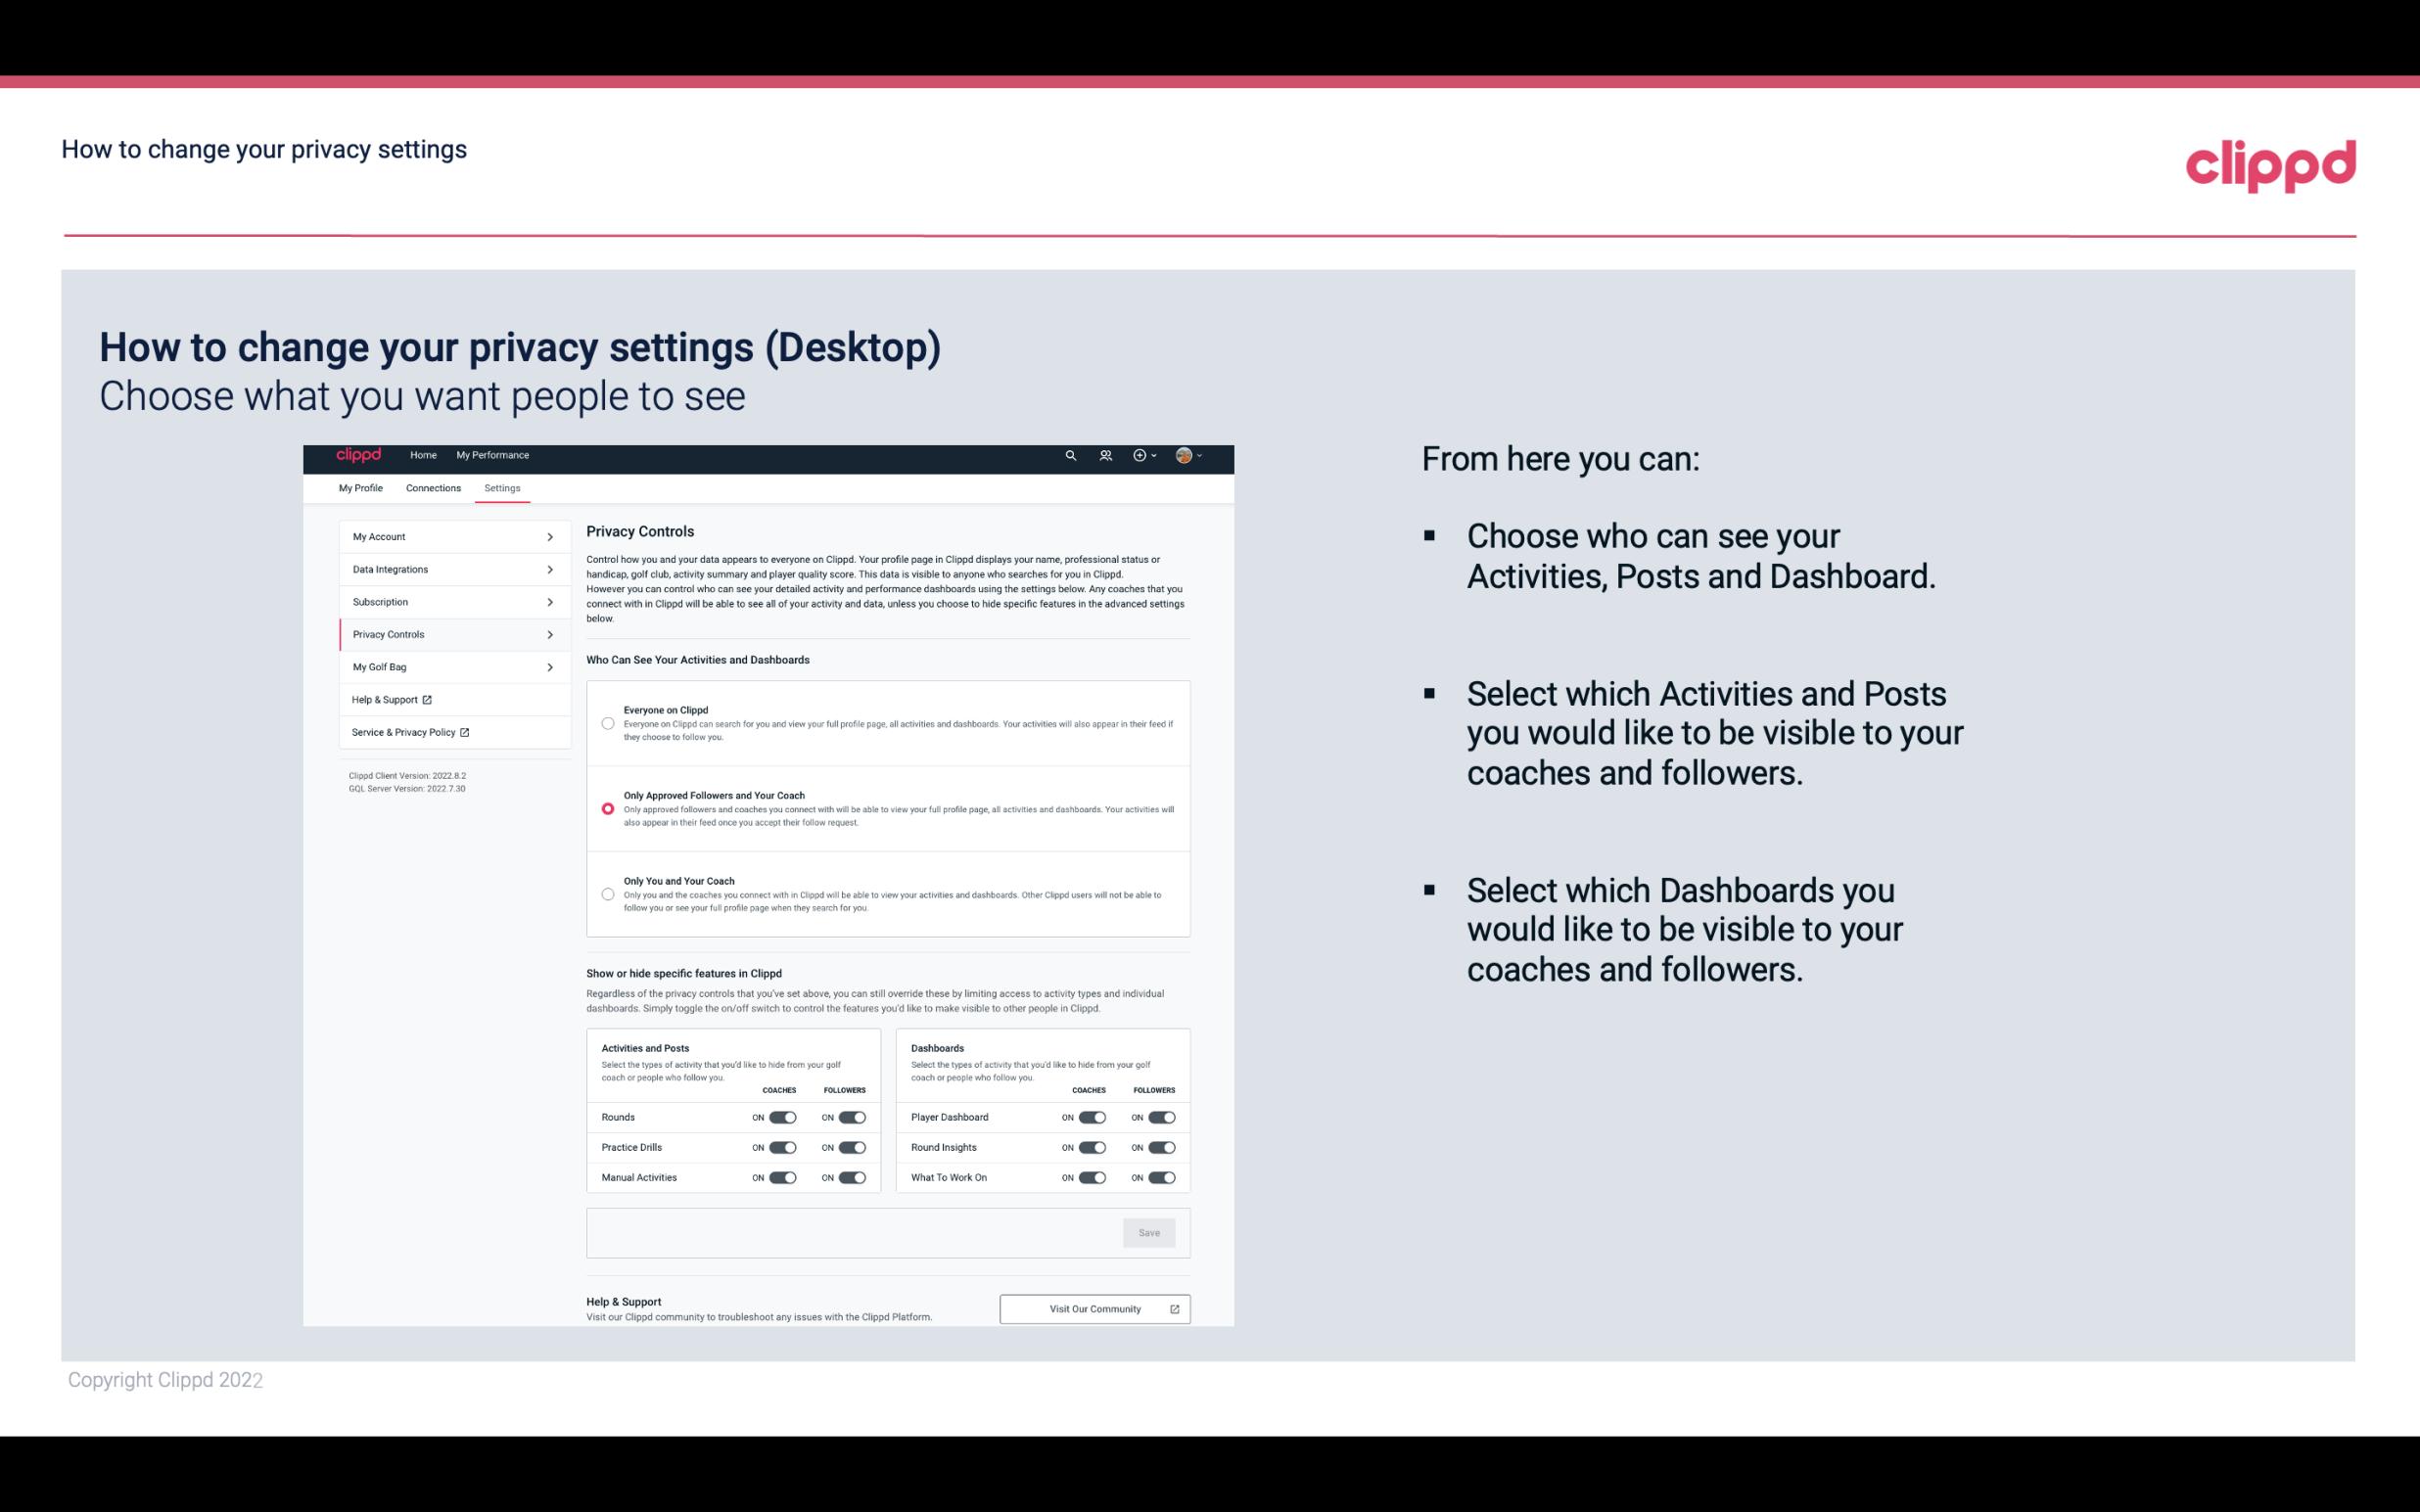Toggle Practice Drills ON for Coaches
This screenshot has width=2420, height=1512.
pos(782,1148)
